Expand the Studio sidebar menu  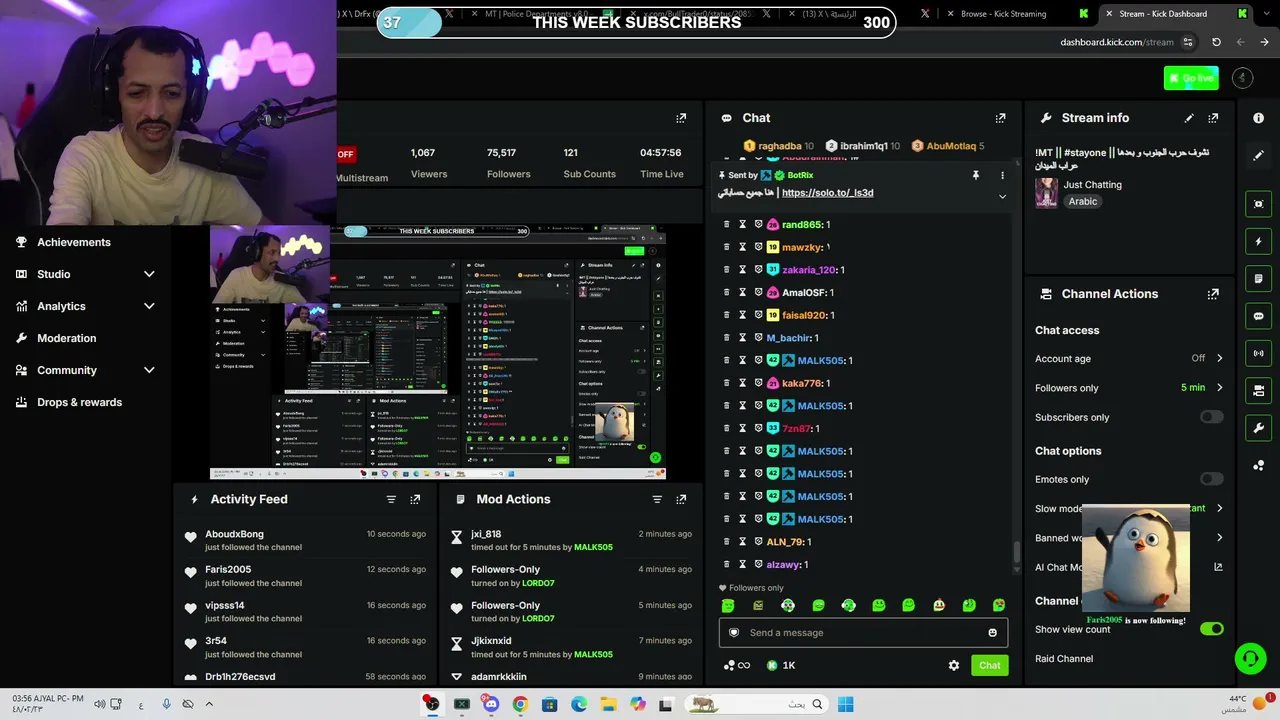pyautogui.click(x=149, y=274)
